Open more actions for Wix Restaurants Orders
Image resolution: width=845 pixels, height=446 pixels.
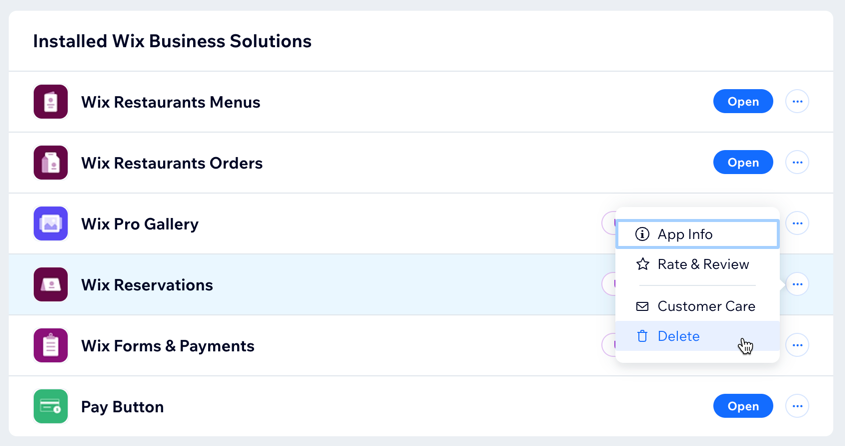pos(797,162)
